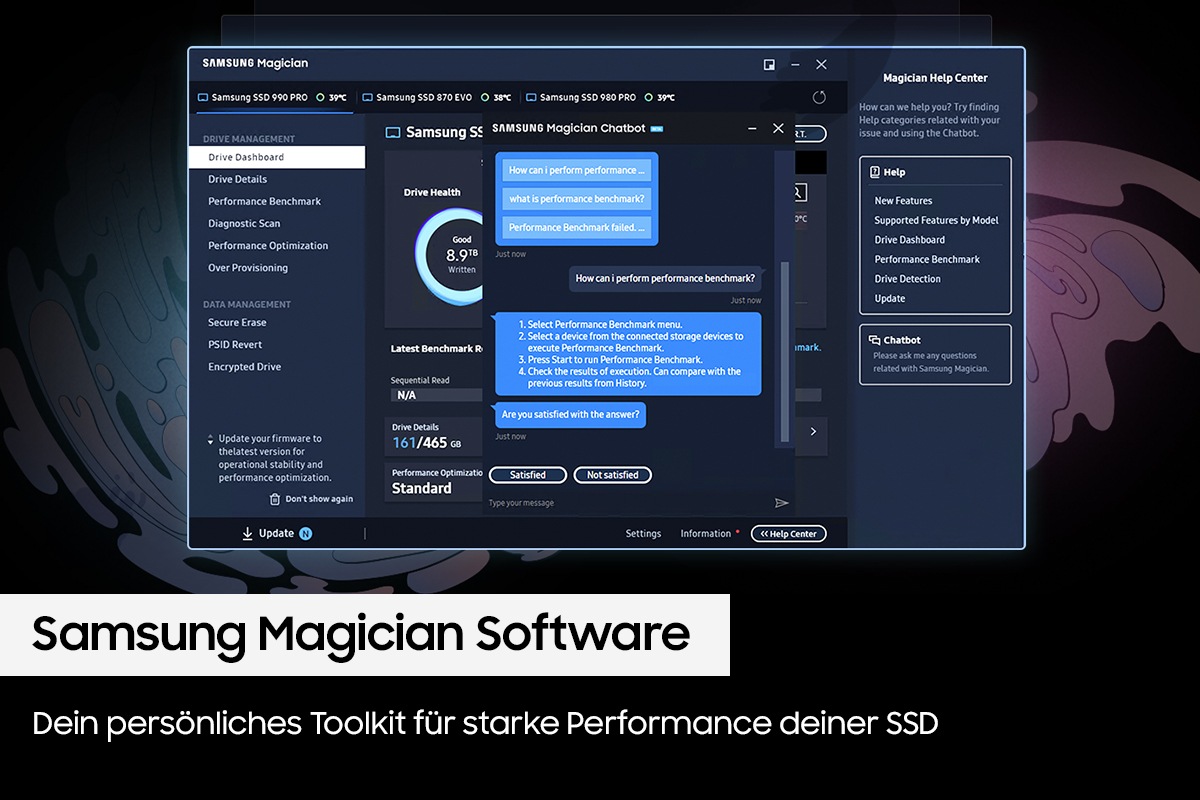Screen dimensions: 1200x800
Task: Click the pop-out window icon in title bar
Action: 769,64
